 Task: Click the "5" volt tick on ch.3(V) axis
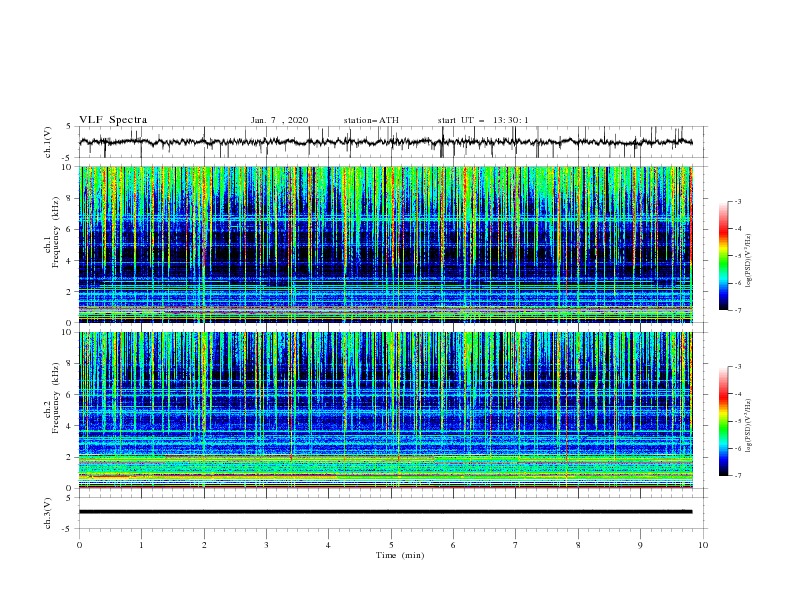click(68, 497)
